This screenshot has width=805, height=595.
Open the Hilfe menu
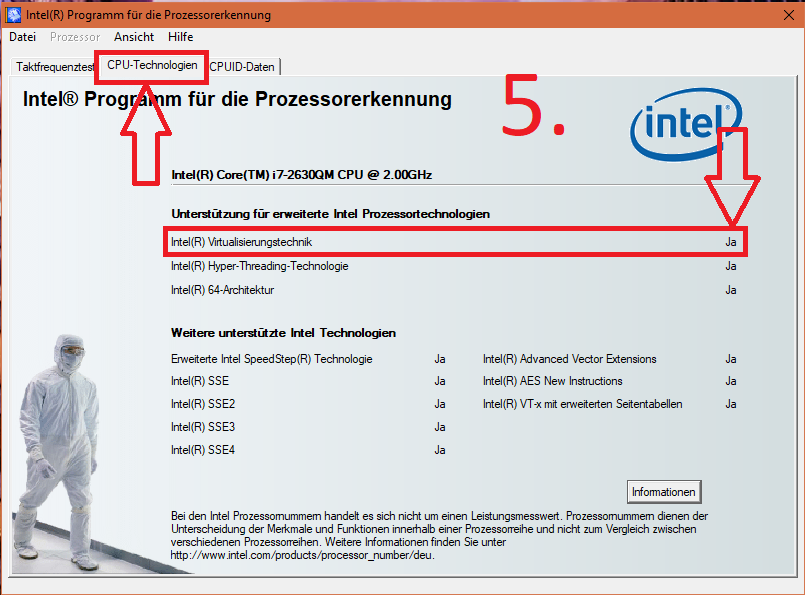[181, 37]
